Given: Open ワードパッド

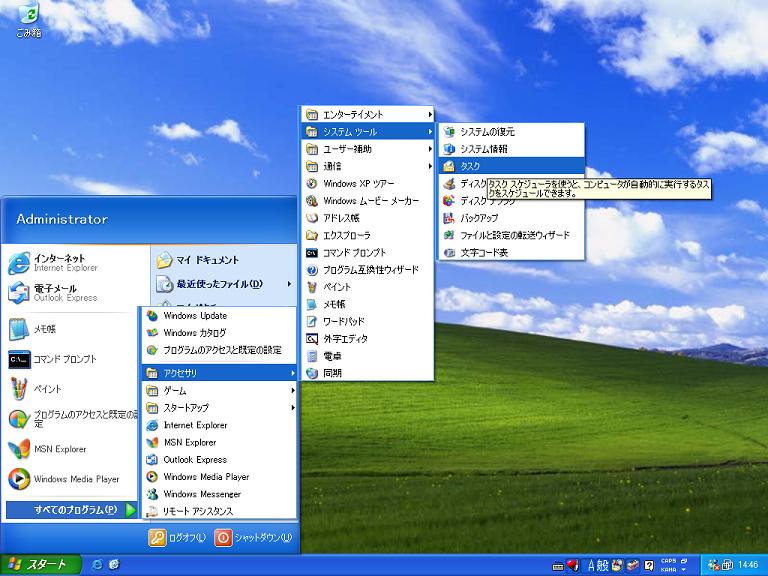Looking at the screenshot, I should pos(368,321).
